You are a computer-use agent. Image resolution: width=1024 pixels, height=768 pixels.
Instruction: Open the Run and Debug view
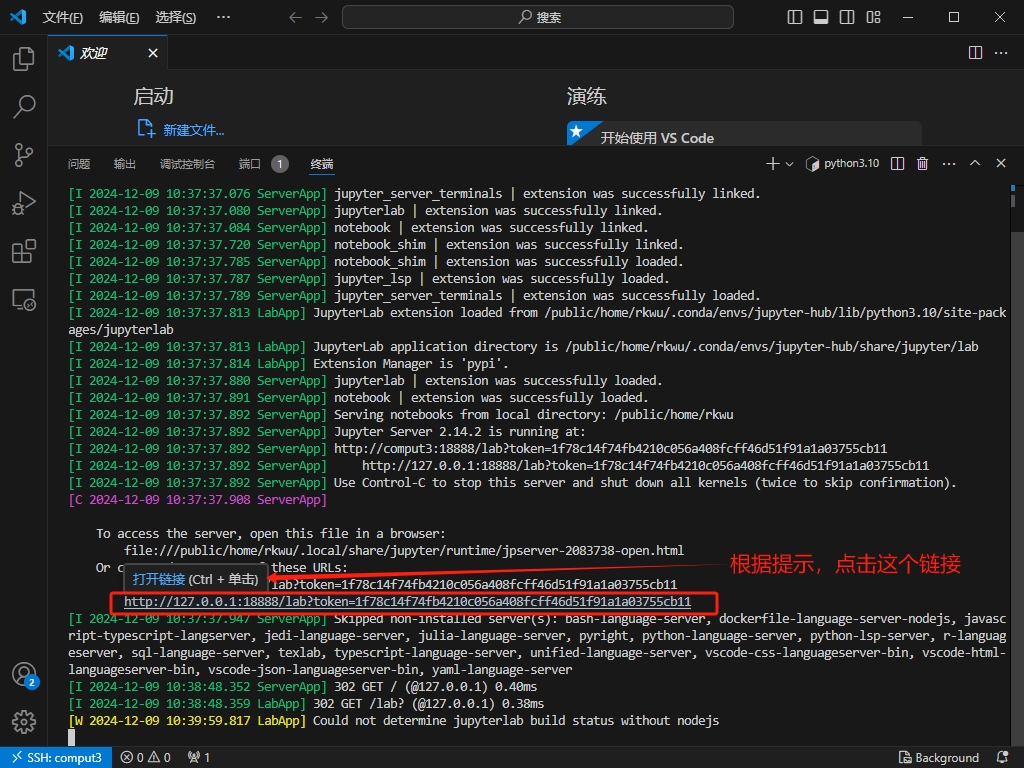coord(24,203)
